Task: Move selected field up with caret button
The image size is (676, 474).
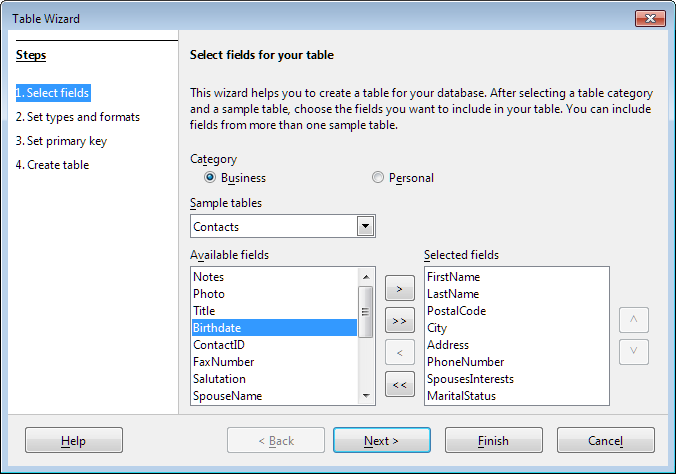Action: [634, 320]
